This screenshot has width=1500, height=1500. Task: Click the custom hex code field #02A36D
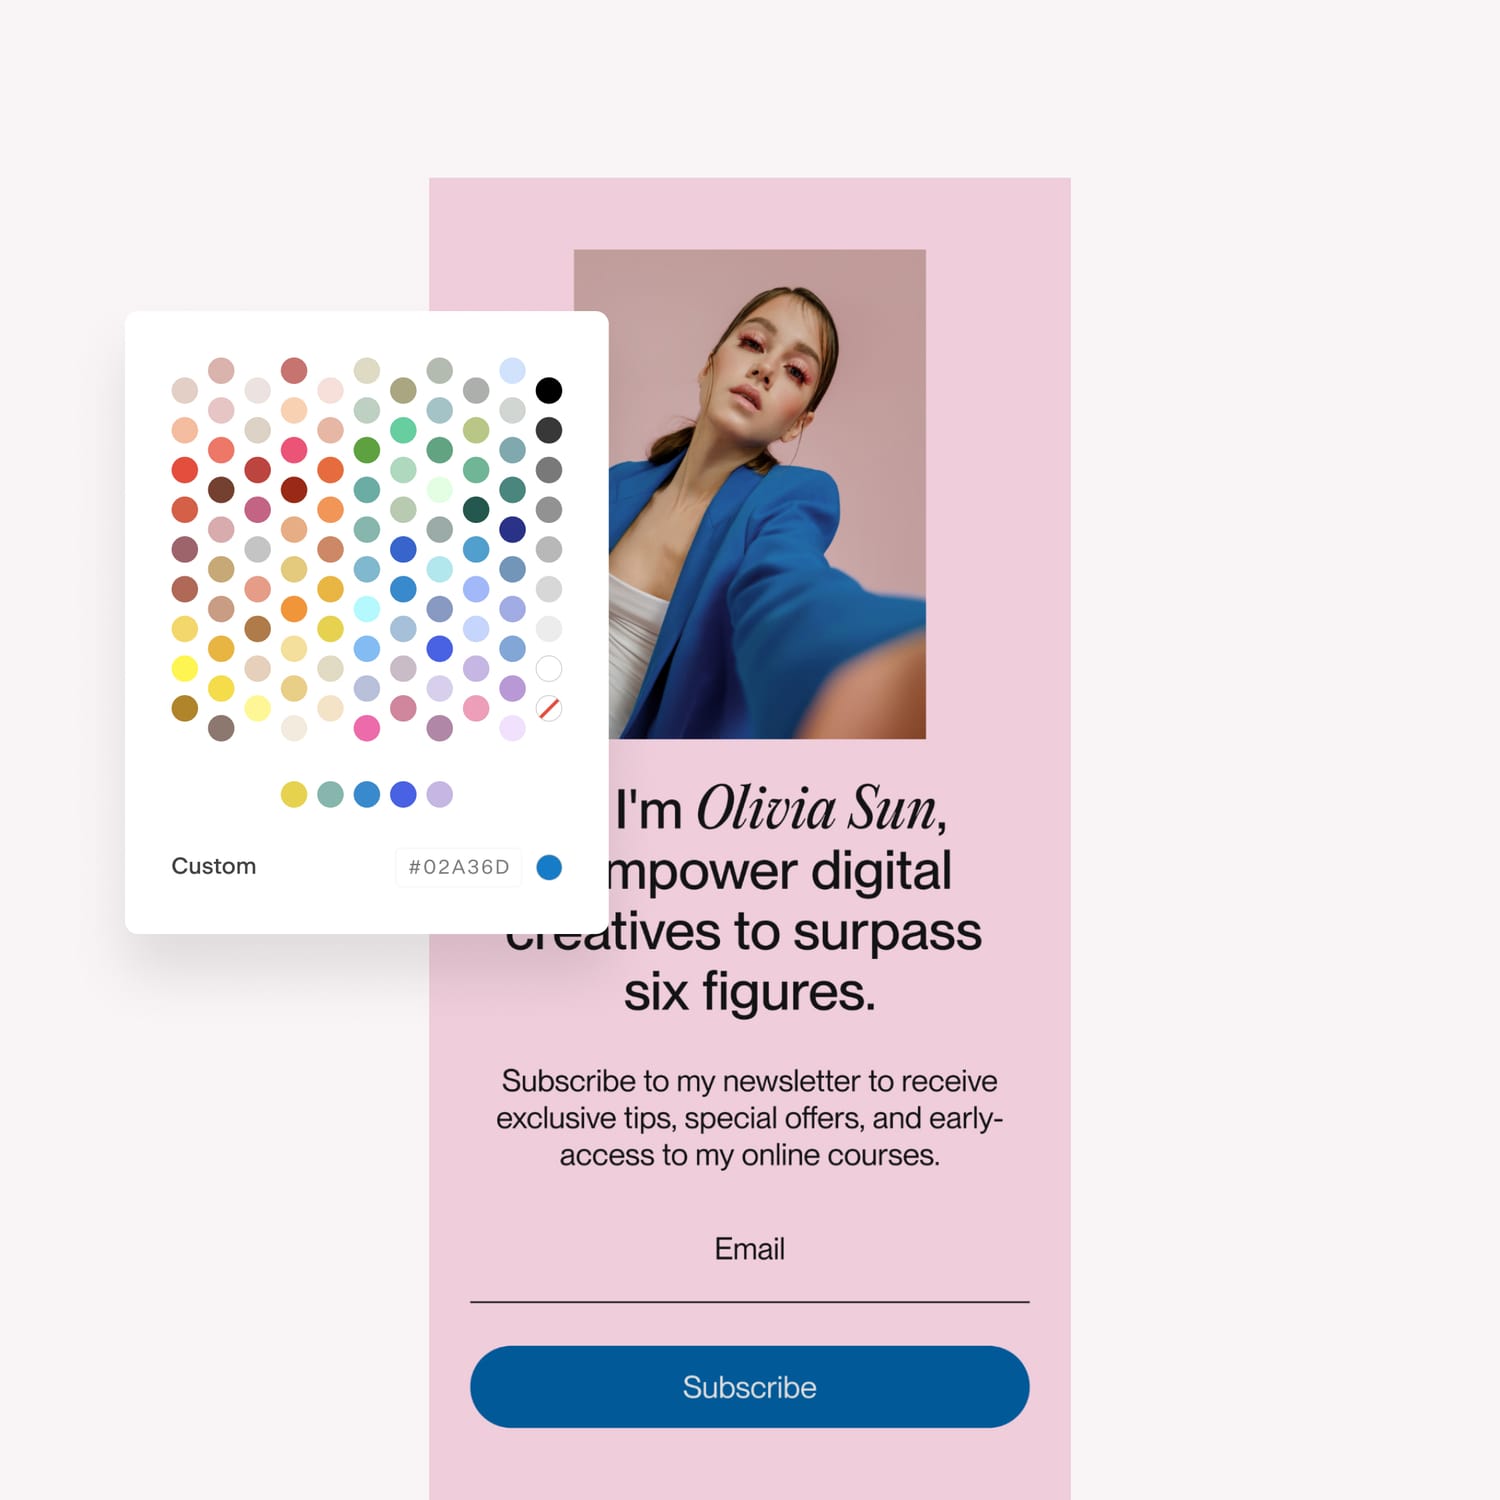pos(459,867)
